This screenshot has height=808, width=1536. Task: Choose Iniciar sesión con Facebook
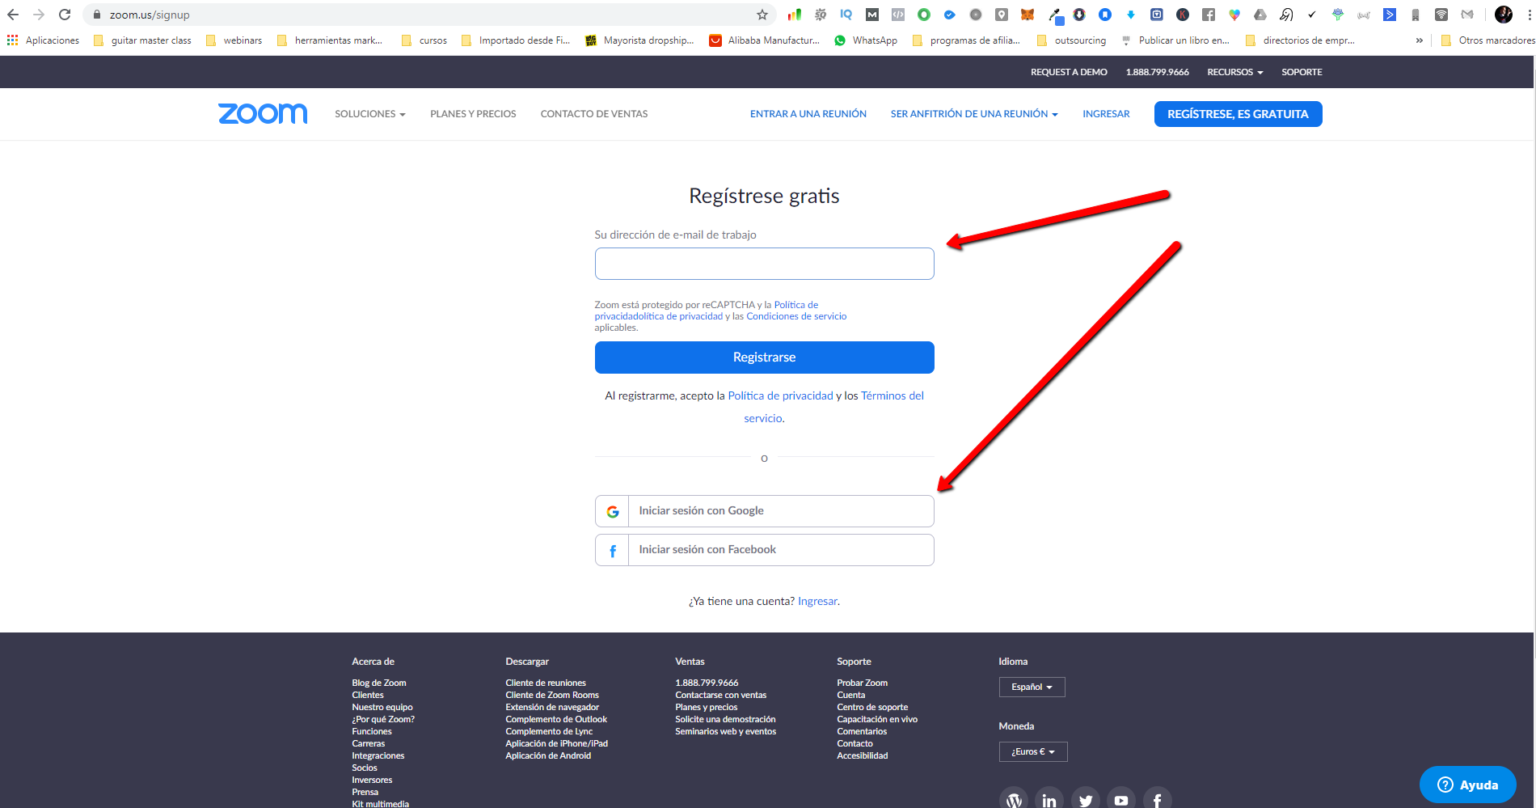pyautogui.click(x=764, y=550)
